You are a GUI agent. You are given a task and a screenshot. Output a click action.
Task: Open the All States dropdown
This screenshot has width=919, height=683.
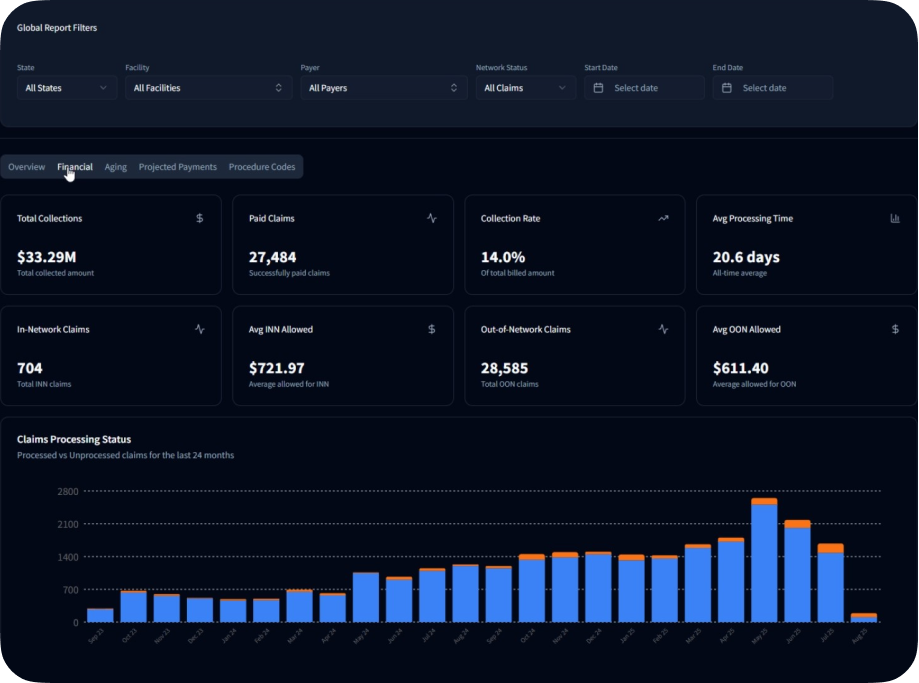click(65, 87)
